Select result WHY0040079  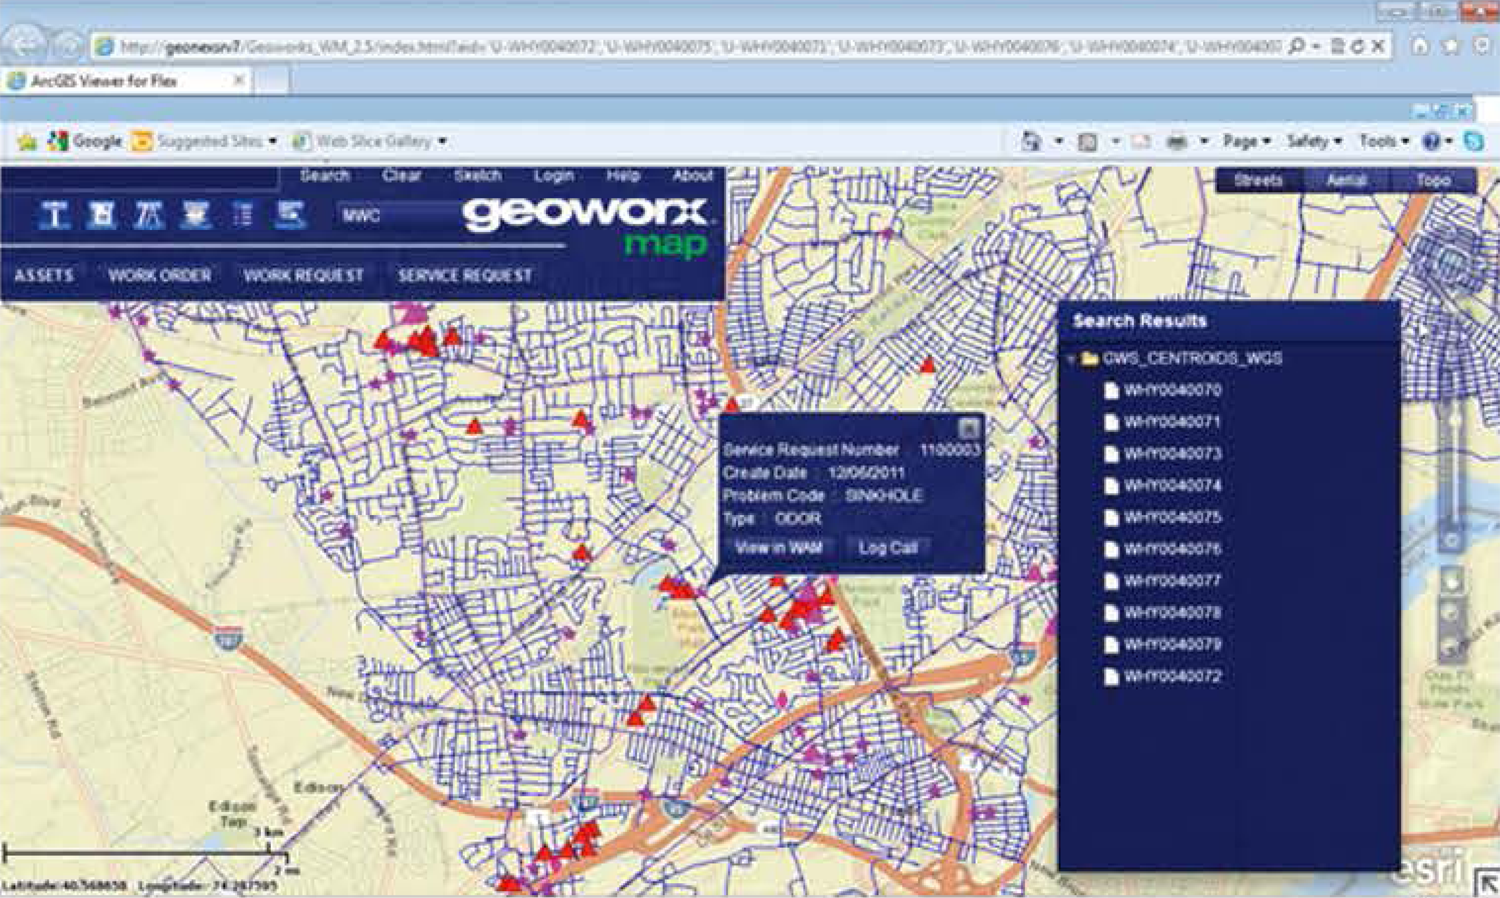click(1173, 645)
